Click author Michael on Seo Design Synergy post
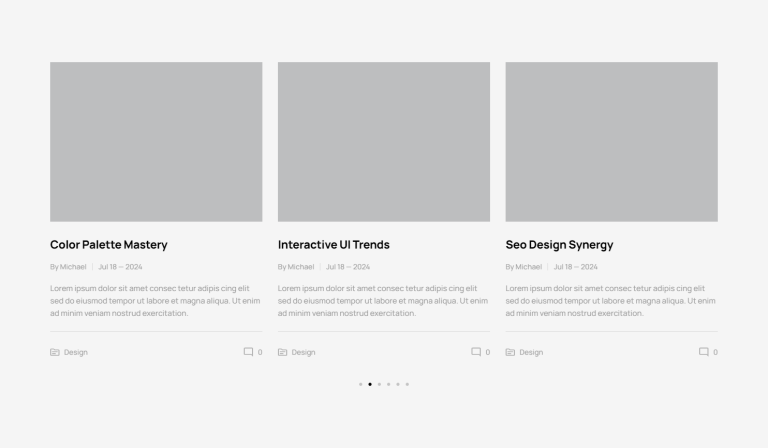Viewport: 768px width, 448px height. 528,267
